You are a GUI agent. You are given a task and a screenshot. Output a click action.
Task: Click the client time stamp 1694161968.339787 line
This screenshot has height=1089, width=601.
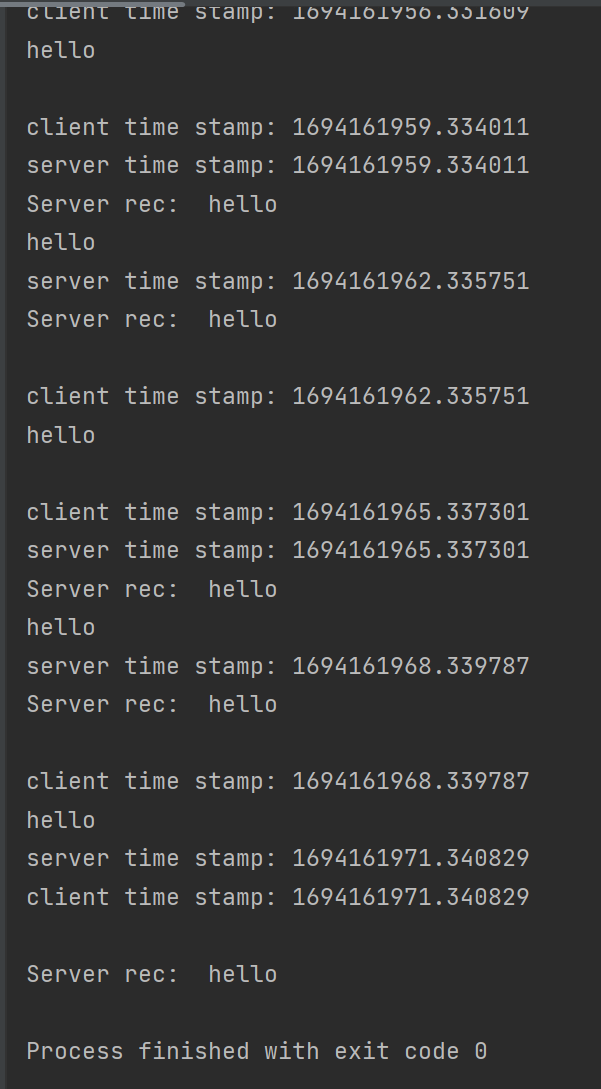(x=277, y=781)
